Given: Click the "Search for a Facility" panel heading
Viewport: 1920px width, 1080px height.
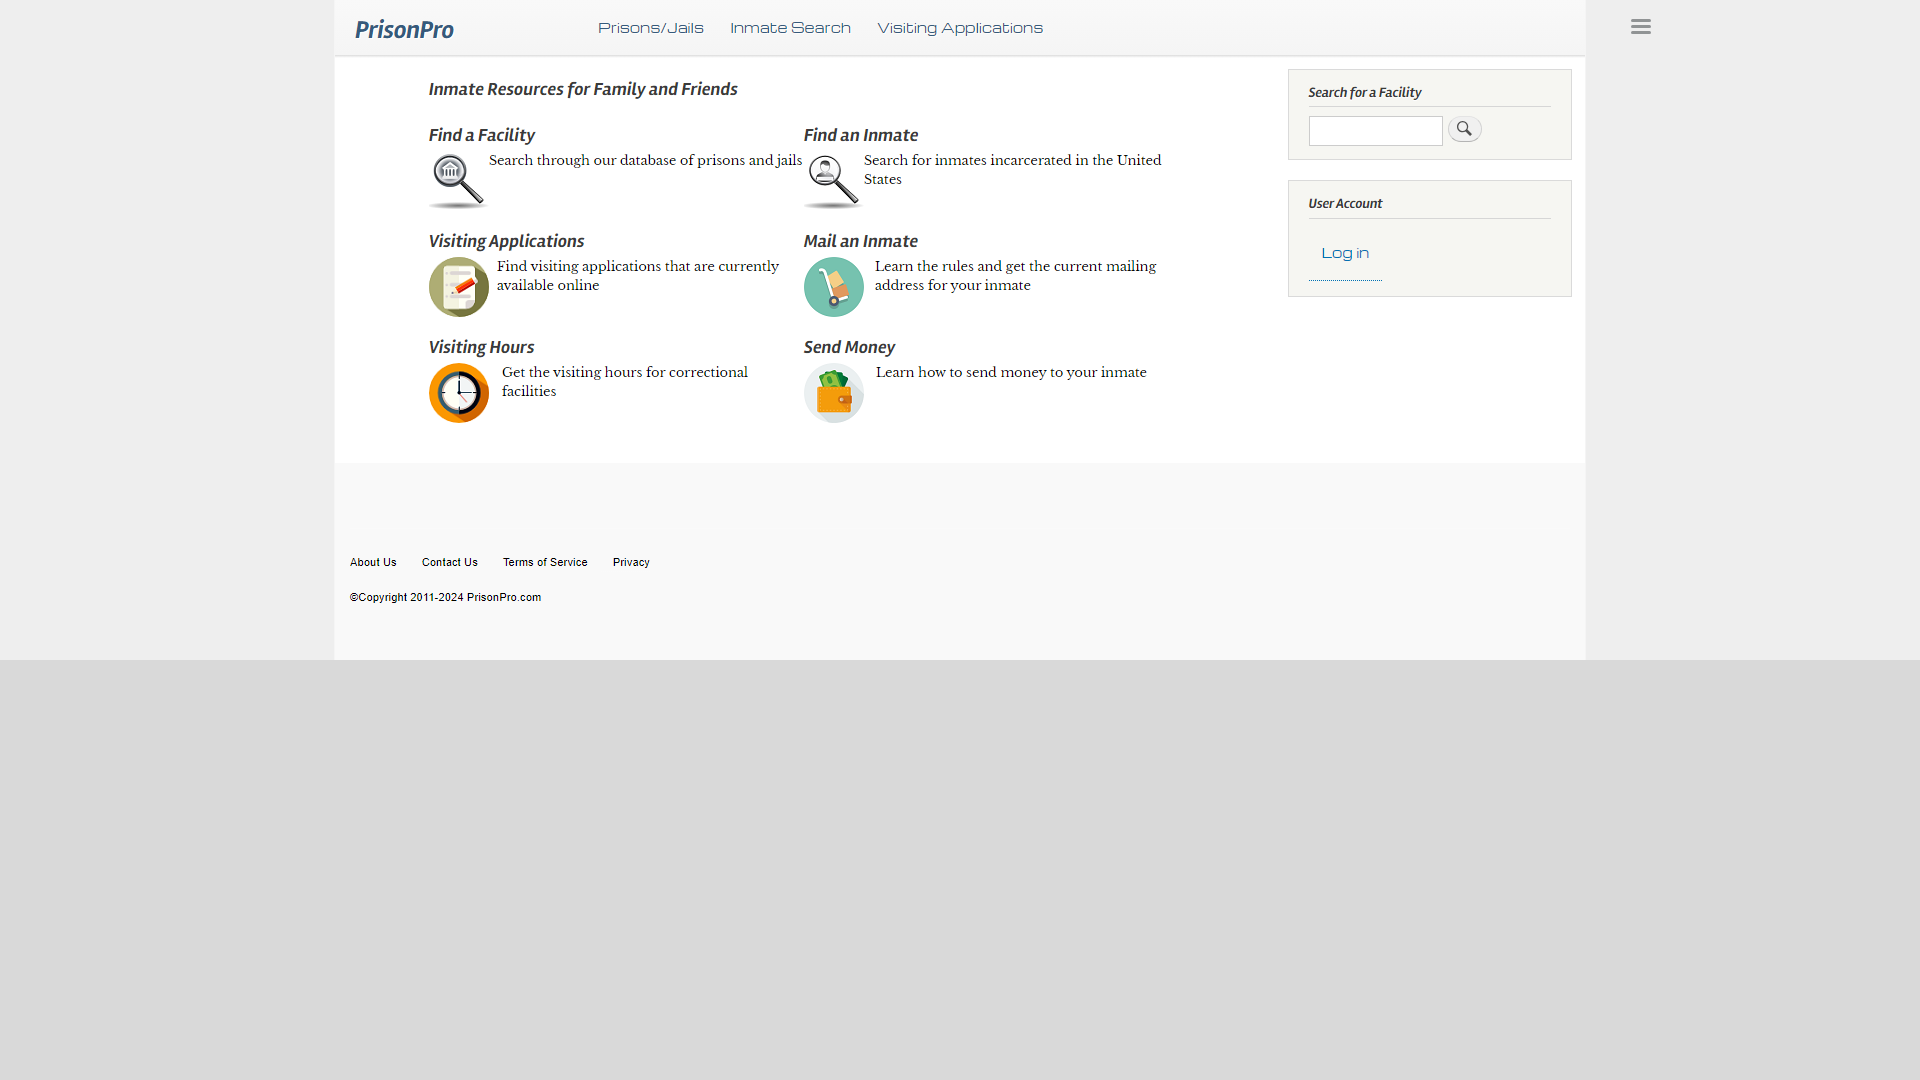Looking at the screenshot, I should (1365, 92).
